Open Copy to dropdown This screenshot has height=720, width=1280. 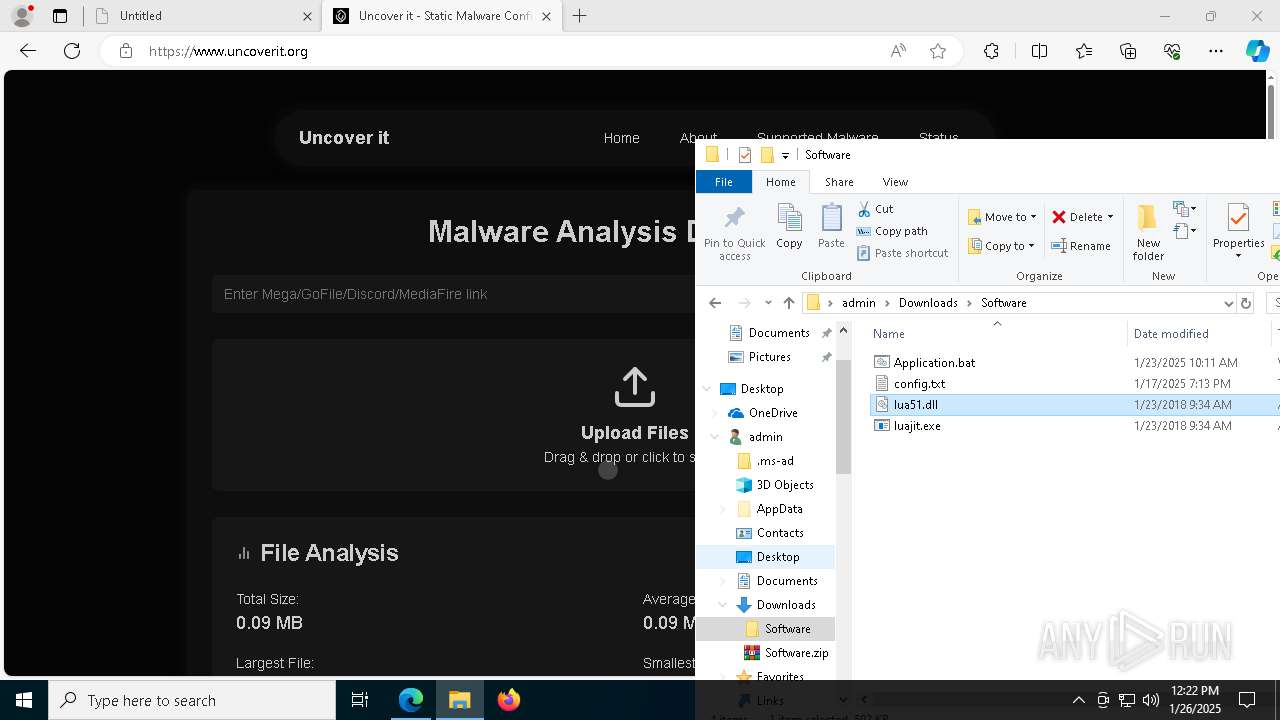coord(1001,246)
